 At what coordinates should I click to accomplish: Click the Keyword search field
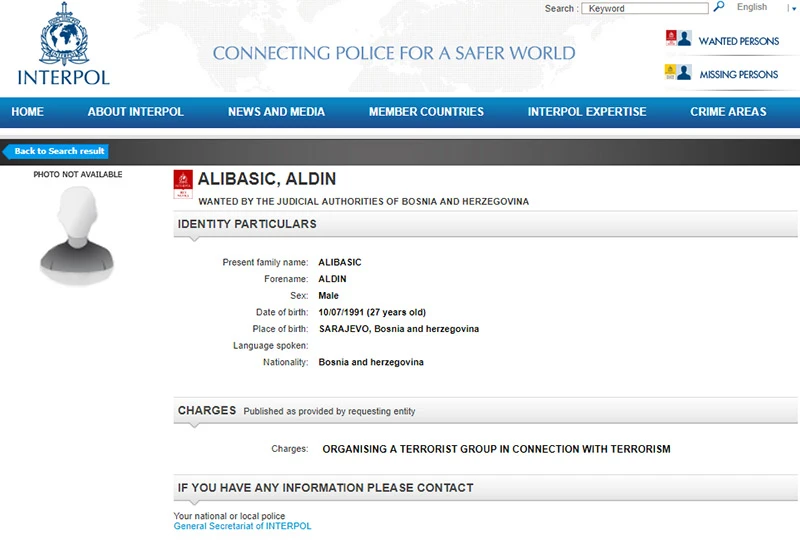(645, 8)
